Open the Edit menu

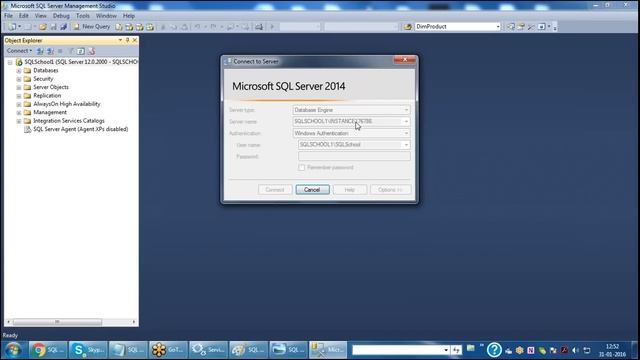click(24, 16)
